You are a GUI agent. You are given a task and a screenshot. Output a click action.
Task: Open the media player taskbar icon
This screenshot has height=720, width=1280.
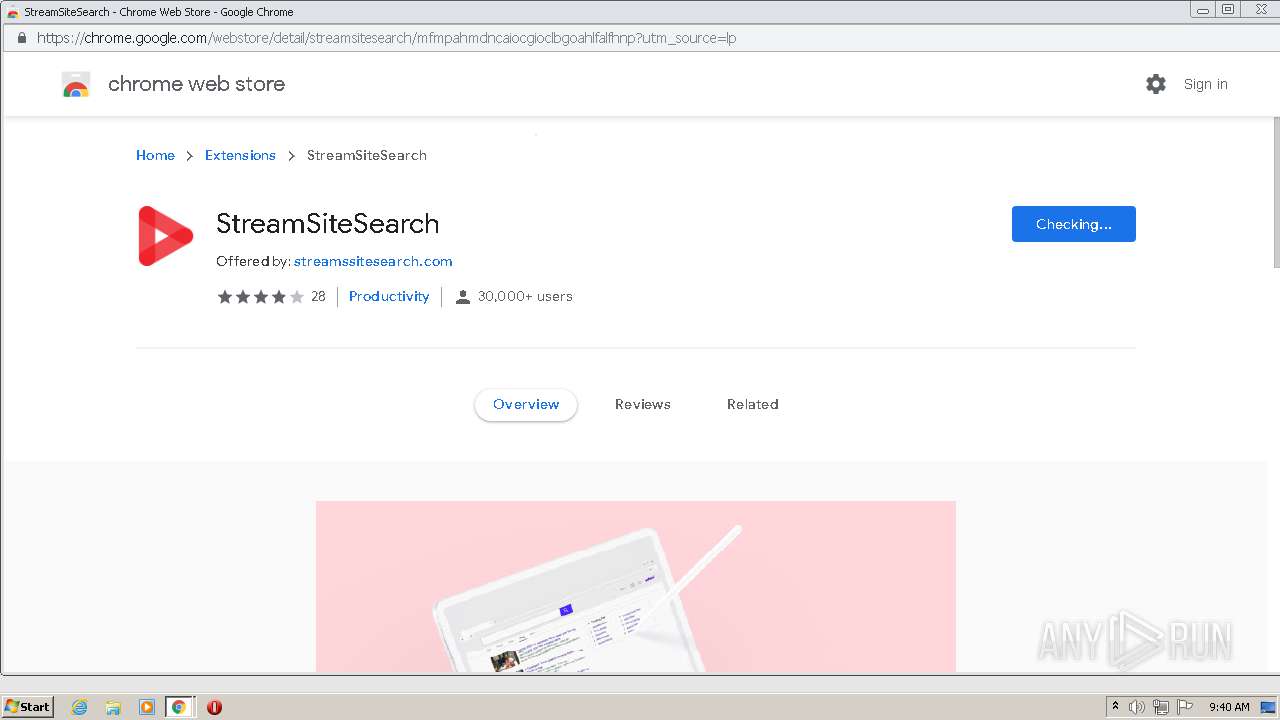tap(146, 707)
